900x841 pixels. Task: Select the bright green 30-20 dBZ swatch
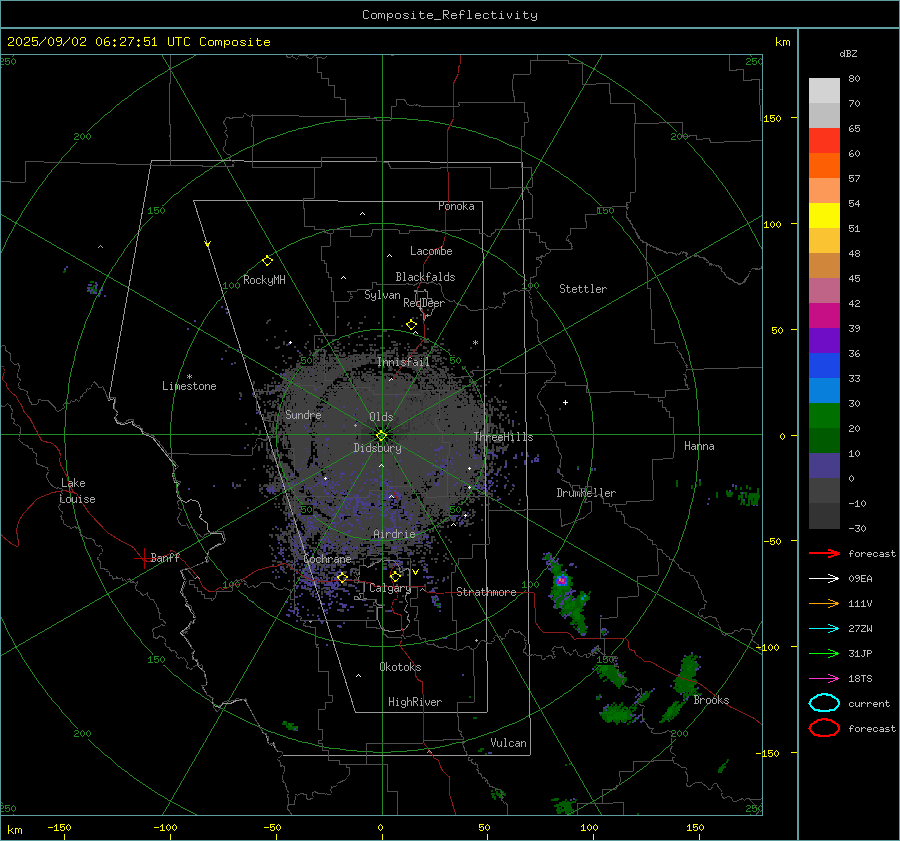824,416
